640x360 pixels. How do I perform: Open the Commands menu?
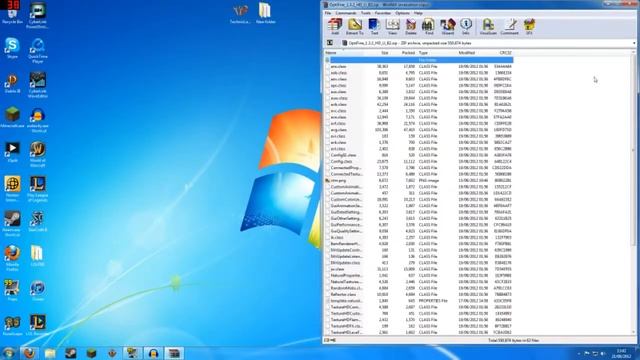tap(346, 13)
